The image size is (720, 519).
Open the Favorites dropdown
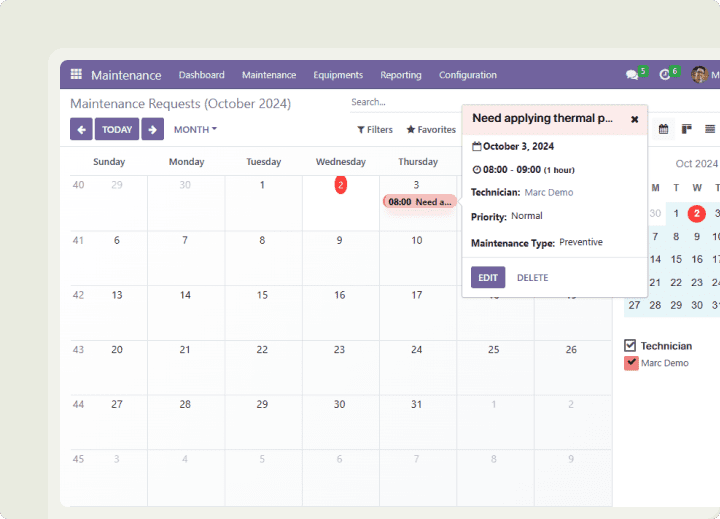click(431, 129)
